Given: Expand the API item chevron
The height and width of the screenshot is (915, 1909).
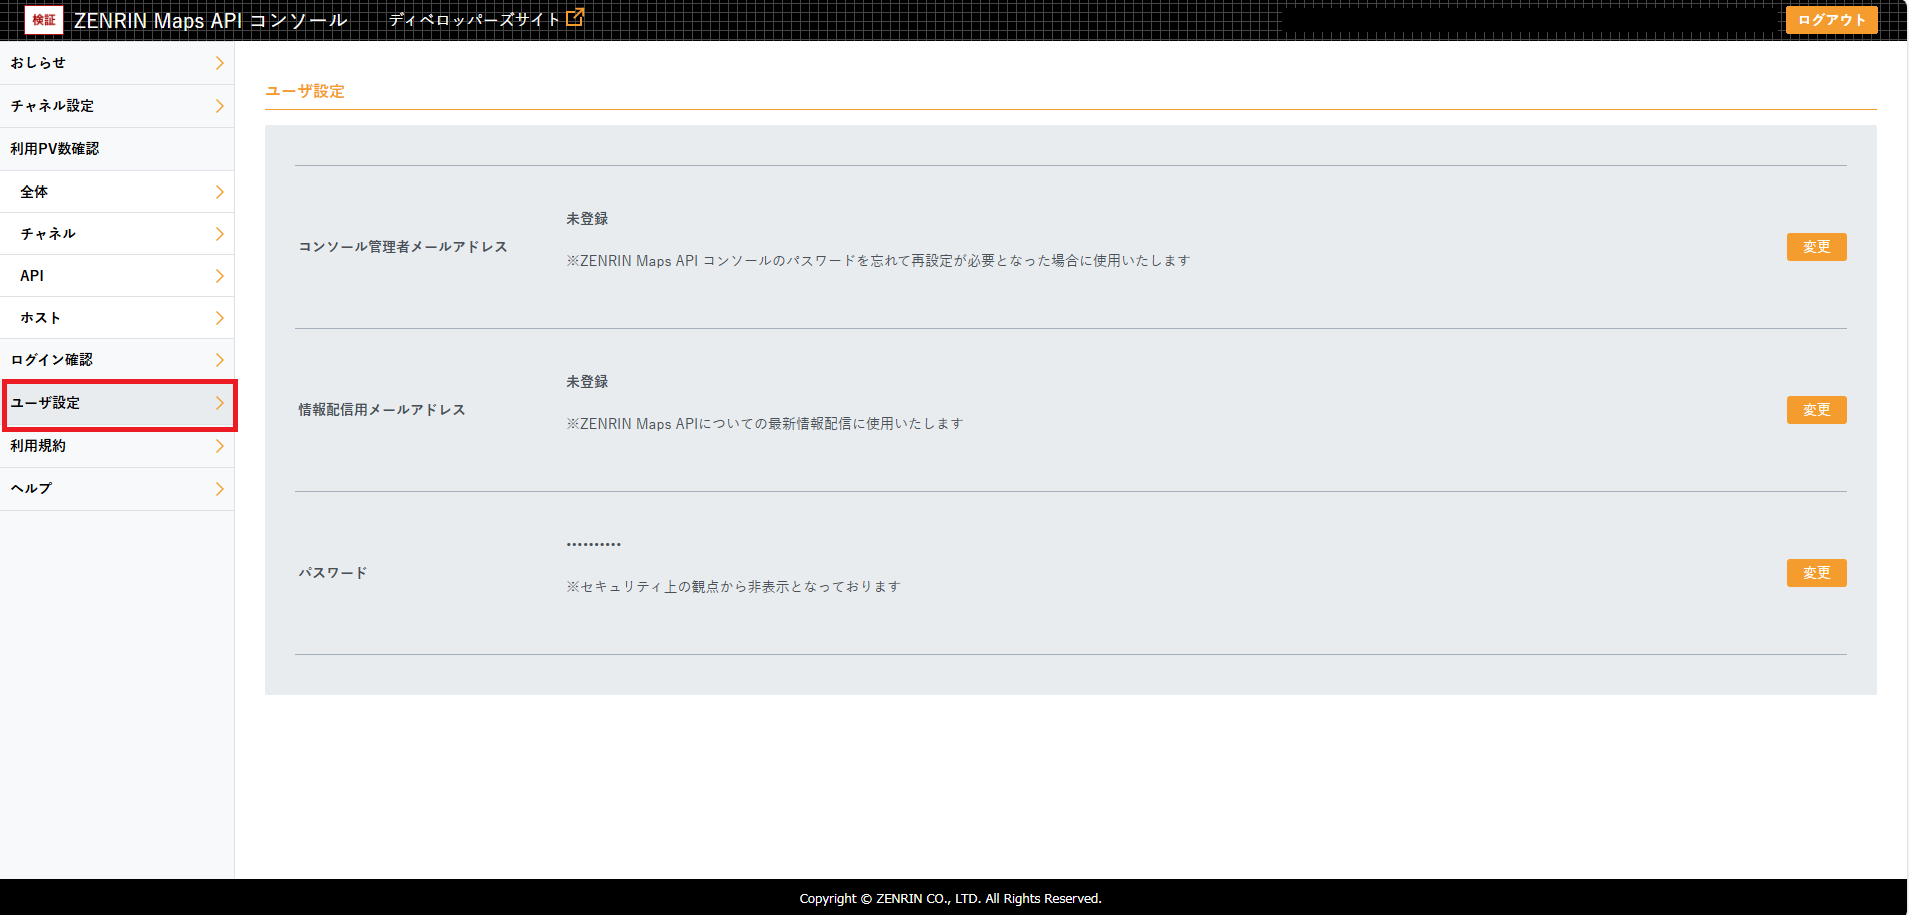Looking at the screenshot, I should (x=219, y=275).
